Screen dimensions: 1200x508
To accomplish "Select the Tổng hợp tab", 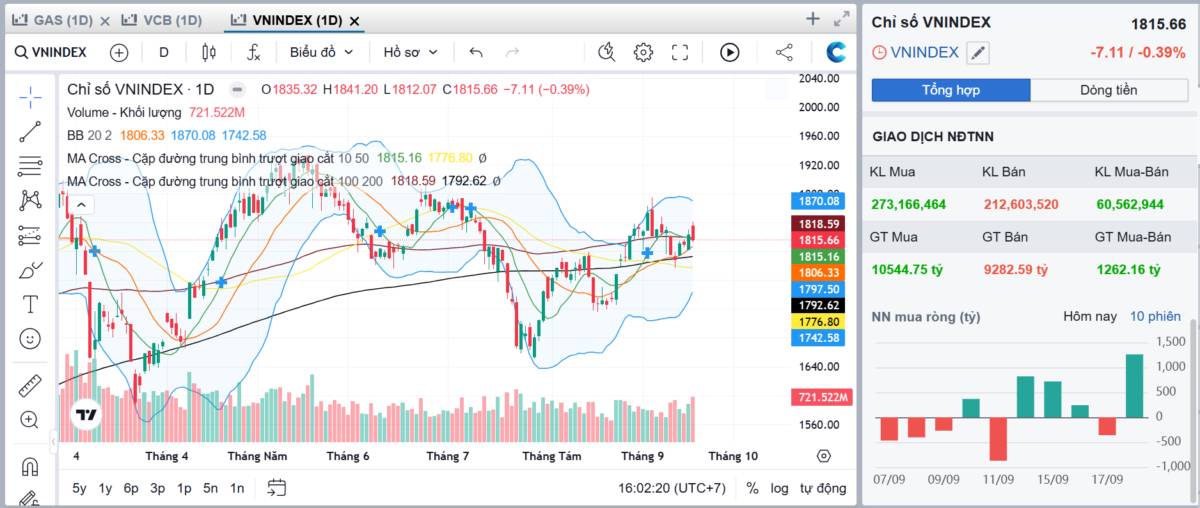I will click(x=951, y=90).
